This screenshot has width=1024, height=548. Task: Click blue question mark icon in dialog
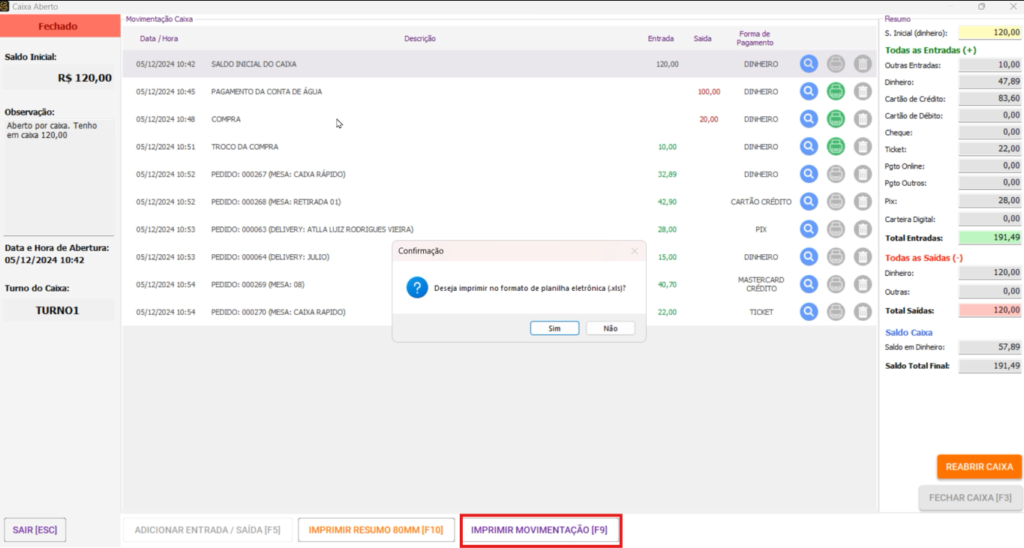[x=417, y=288]
